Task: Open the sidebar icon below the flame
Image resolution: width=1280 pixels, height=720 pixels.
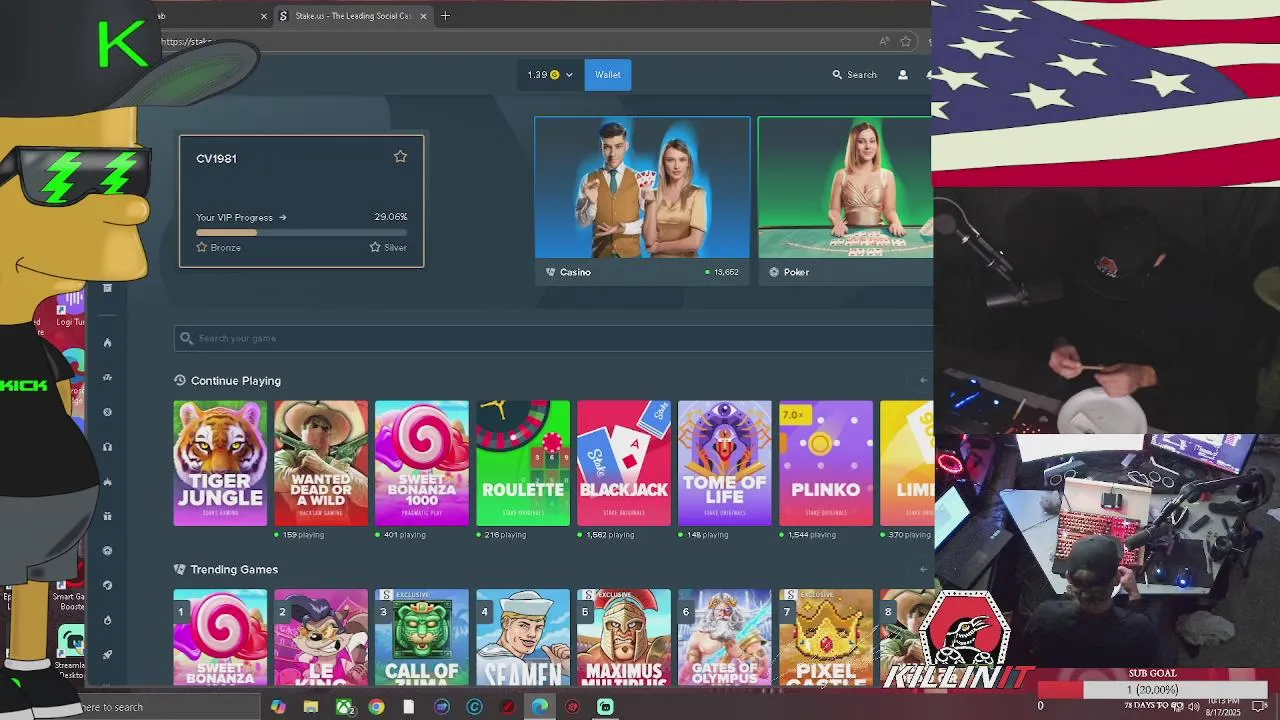Action: 107,377
